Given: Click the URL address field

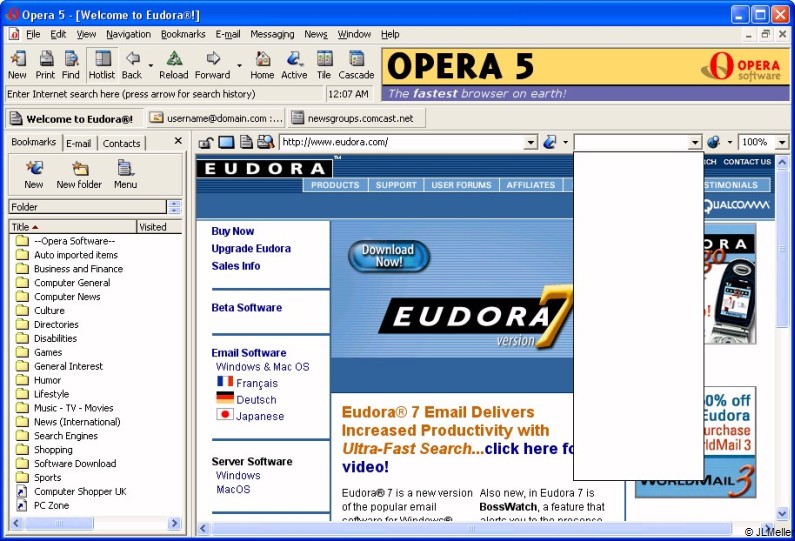Looking at the screenshot, I should pos(403,142).
